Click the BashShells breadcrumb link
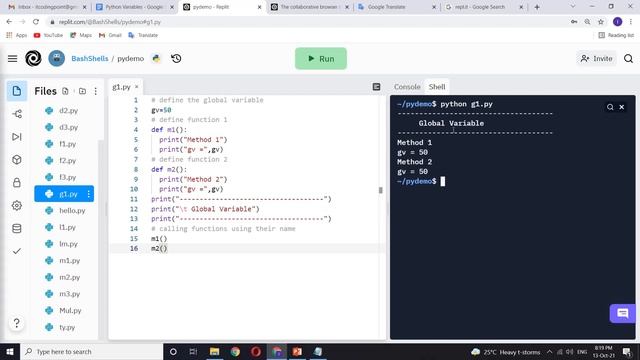This screenshot has height=360, width=640. pyautogui.click(x=90, y=58)
